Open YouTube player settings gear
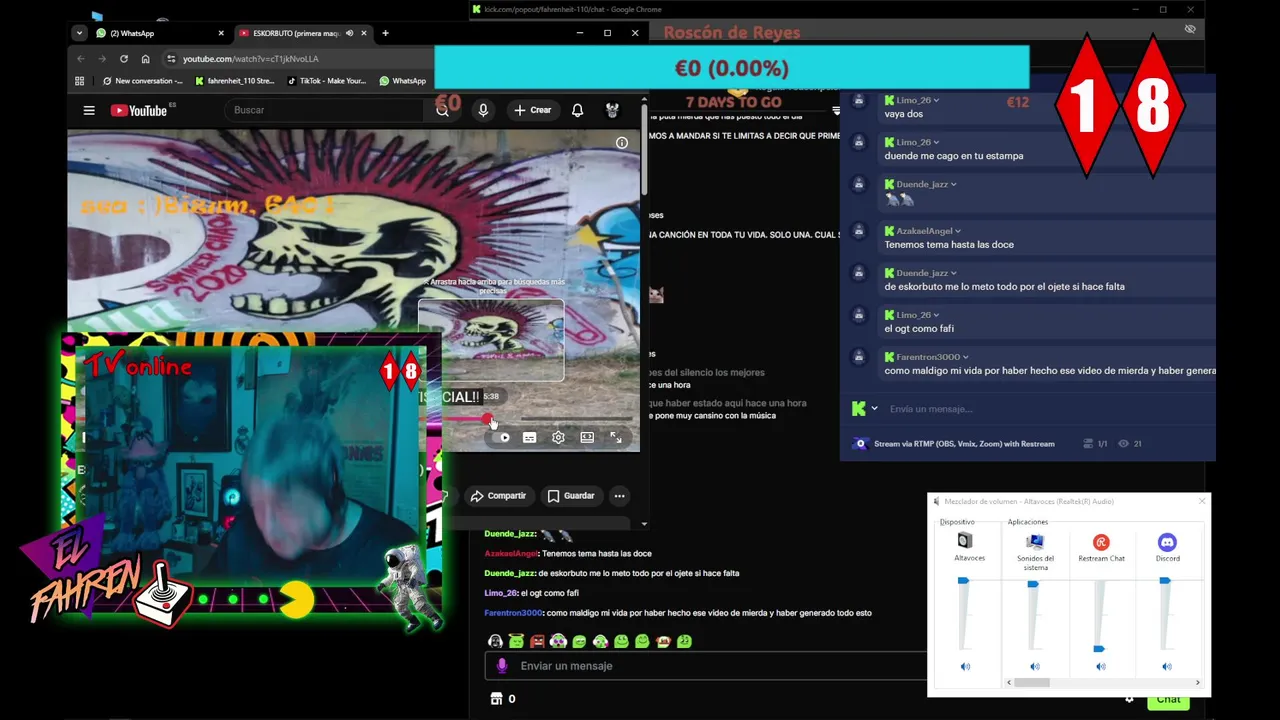The image size is (1280, 720). click(x=558, y=437)
